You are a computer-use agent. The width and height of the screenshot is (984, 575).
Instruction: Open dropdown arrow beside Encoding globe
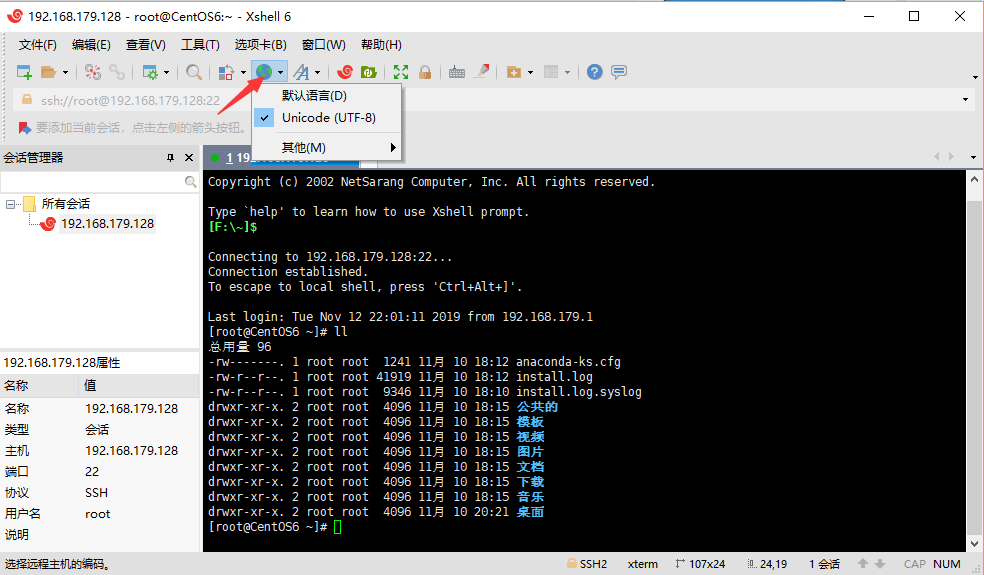coord(281,72)
